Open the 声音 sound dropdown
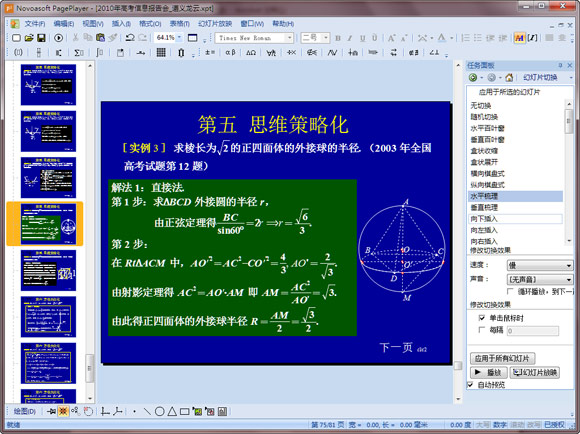 tap(568, 279)
